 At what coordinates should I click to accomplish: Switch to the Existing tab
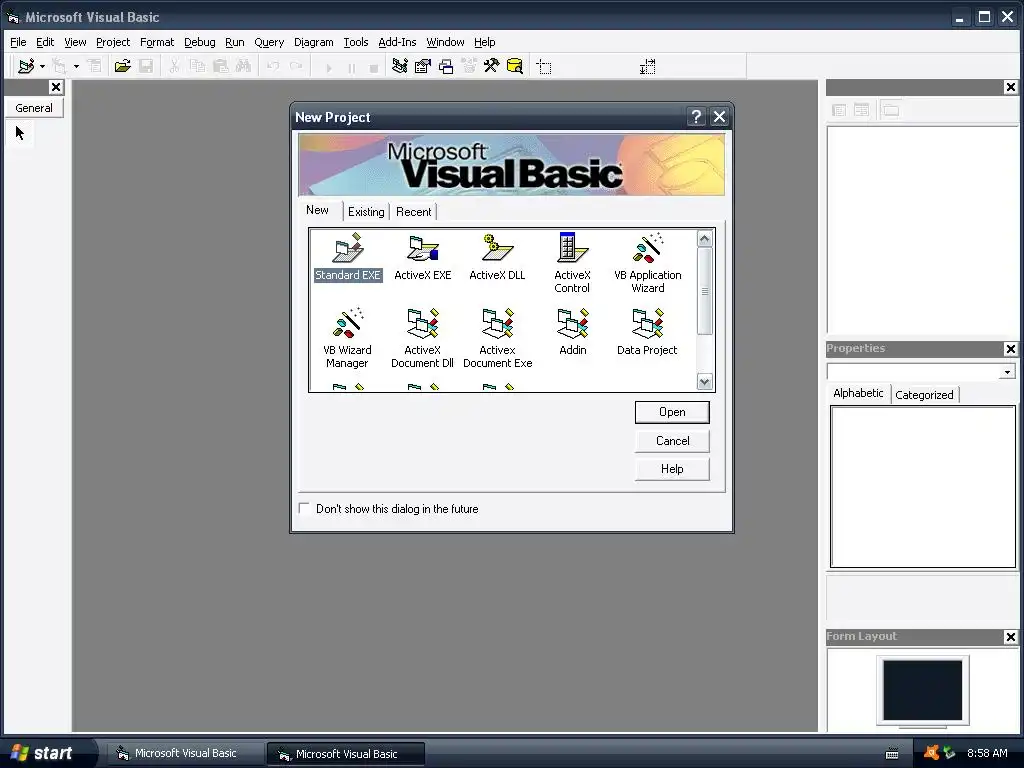pos(366,212)
